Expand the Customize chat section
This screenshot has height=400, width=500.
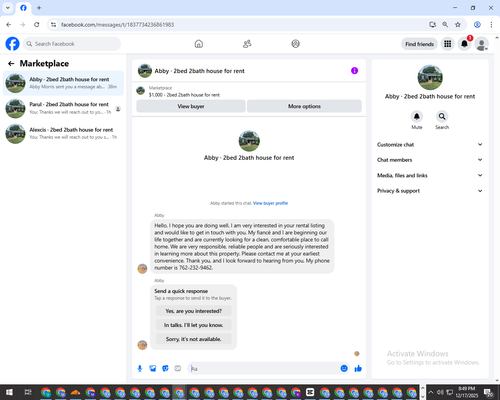tap(430, 144)
